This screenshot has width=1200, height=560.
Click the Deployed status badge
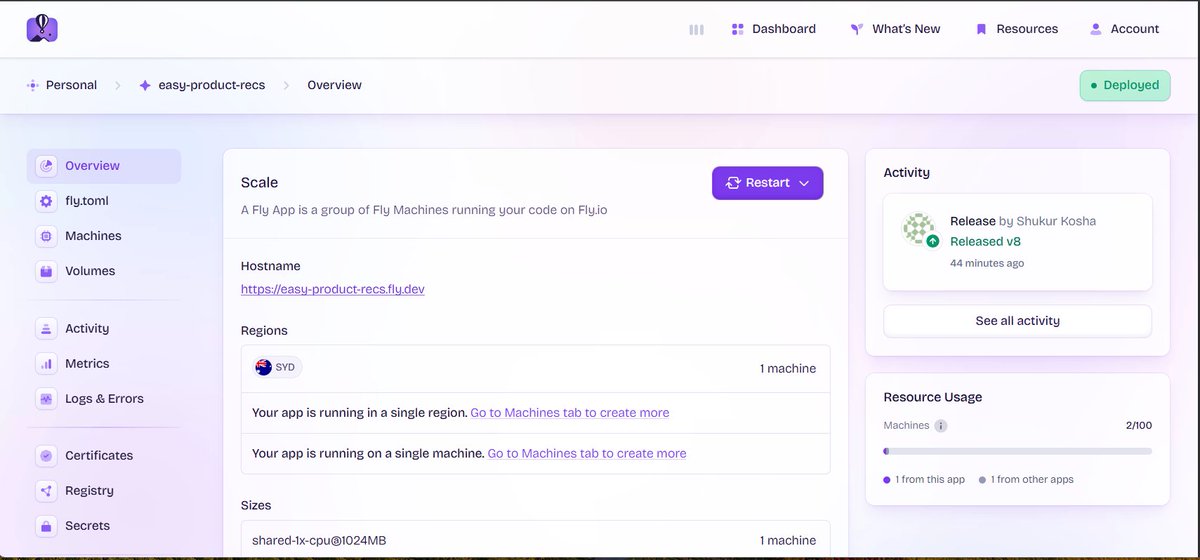(x=1125, y=85)
